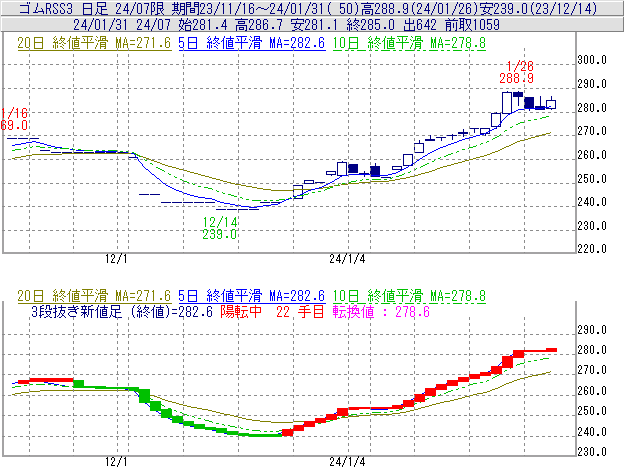624x475 pixels.
Task: Click the upper 20日 終値平滑 MA=271.6 legend
Action: point(94,43)
